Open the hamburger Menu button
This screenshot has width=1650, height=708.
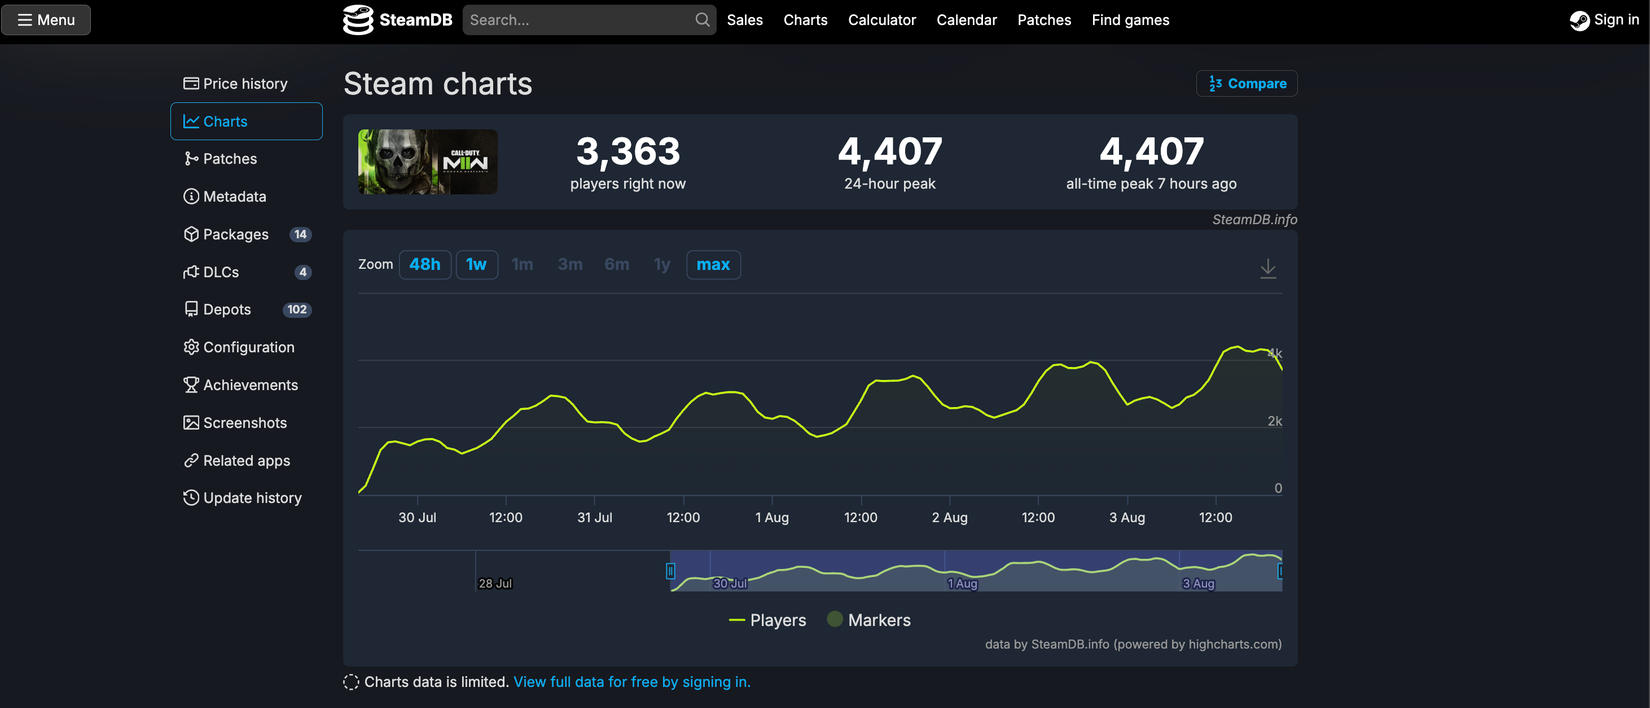[46, 20]
